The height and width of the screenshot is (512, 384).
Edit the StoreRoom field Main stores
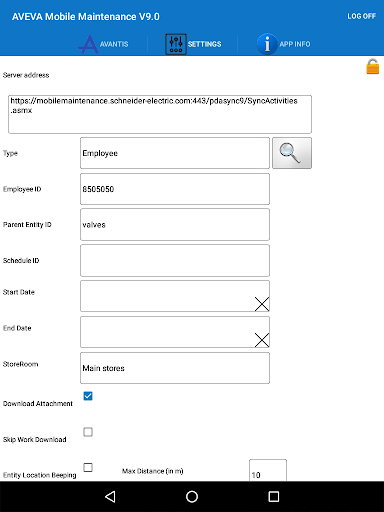coord(175,368)
